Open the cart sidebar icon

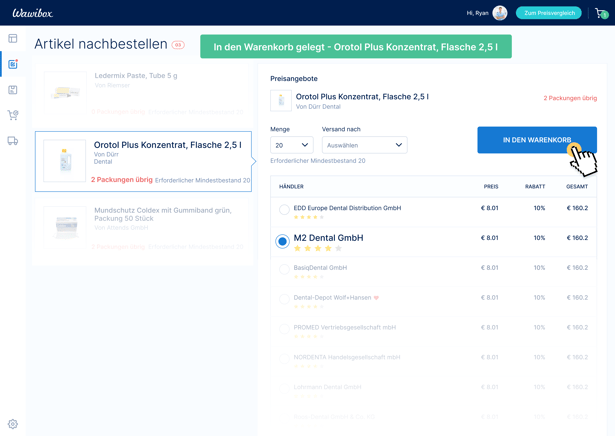[13, 115]
